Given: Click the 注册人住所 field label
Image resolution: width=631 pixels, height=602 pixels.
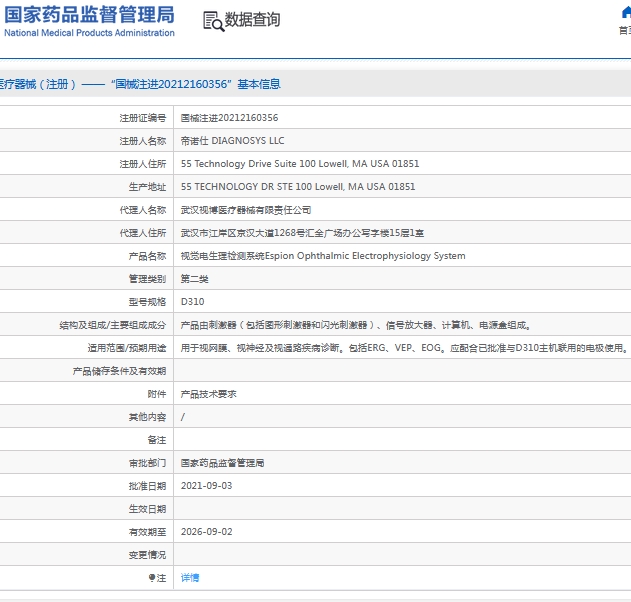Looking at the screenshot, I should point(142,164).
